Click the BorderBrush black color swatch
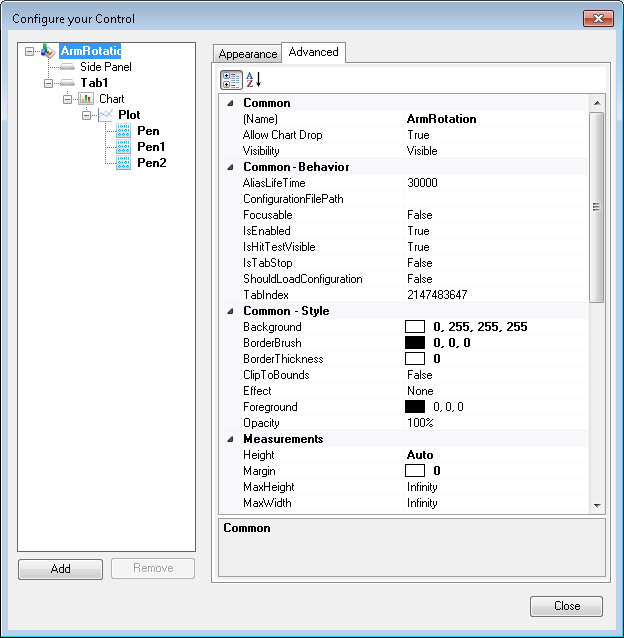 tap(415, 343)
